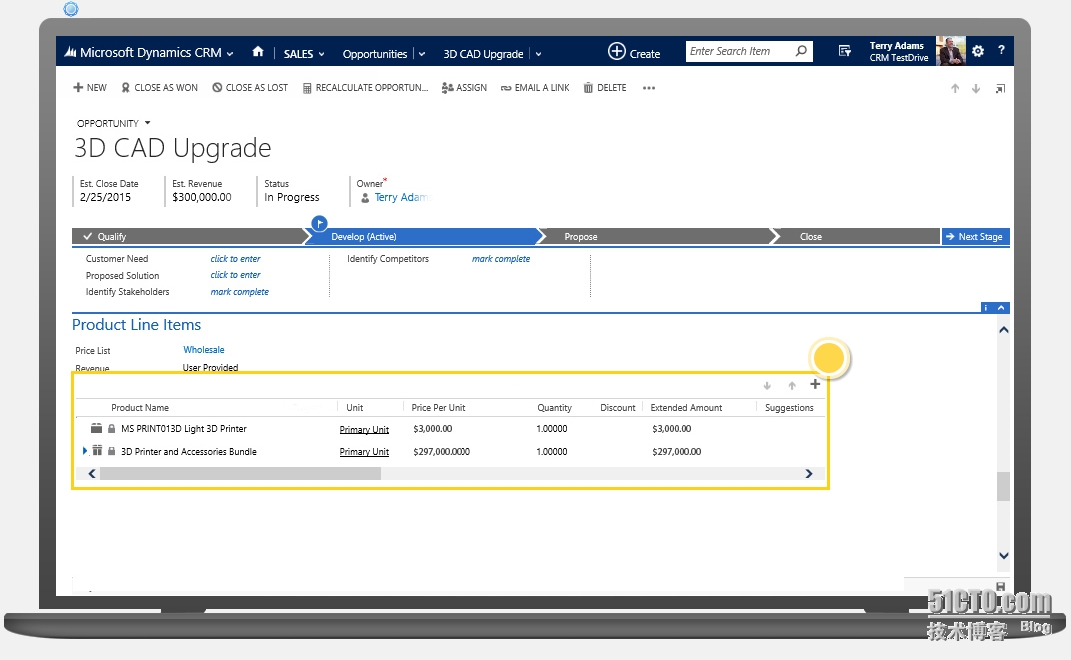The height and width of the screenshot is (660, 1071).
Task: Click RECALCULATE OPPORTUNITY command
Action: click(365, 87)
